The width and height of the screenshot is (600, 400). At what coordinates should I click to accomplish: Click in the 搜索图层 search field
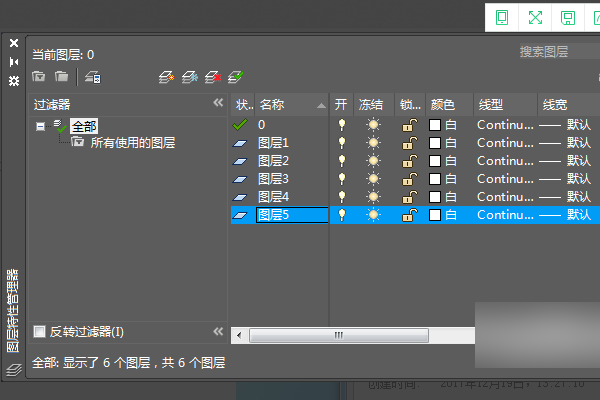click(557, 52)
